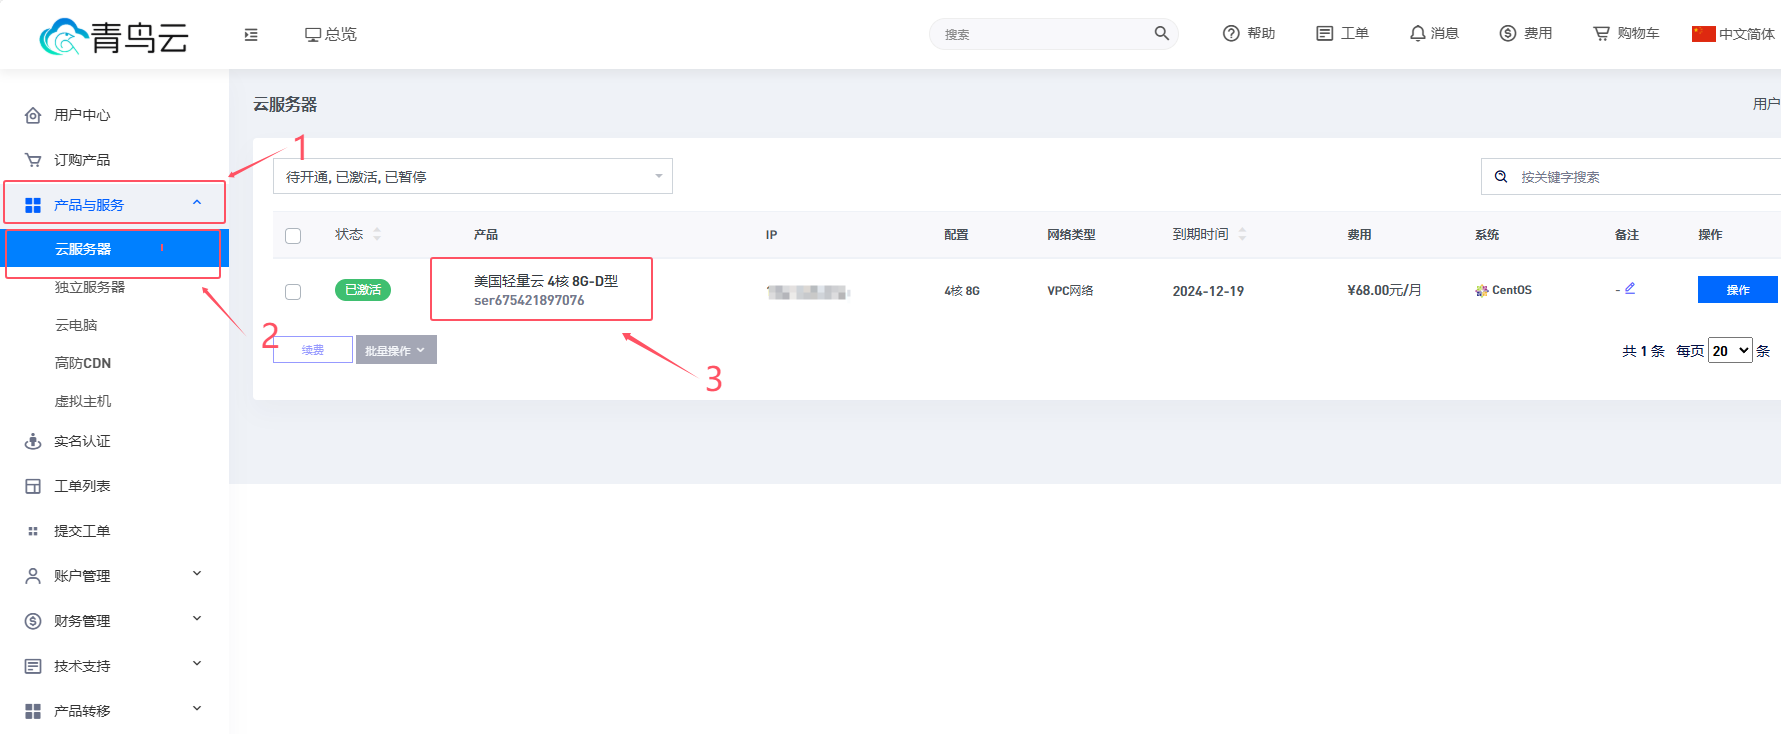Collapse the sidebar with the menu fold icon
Viewport: 1781px width, 734px height.
(251, 34)
